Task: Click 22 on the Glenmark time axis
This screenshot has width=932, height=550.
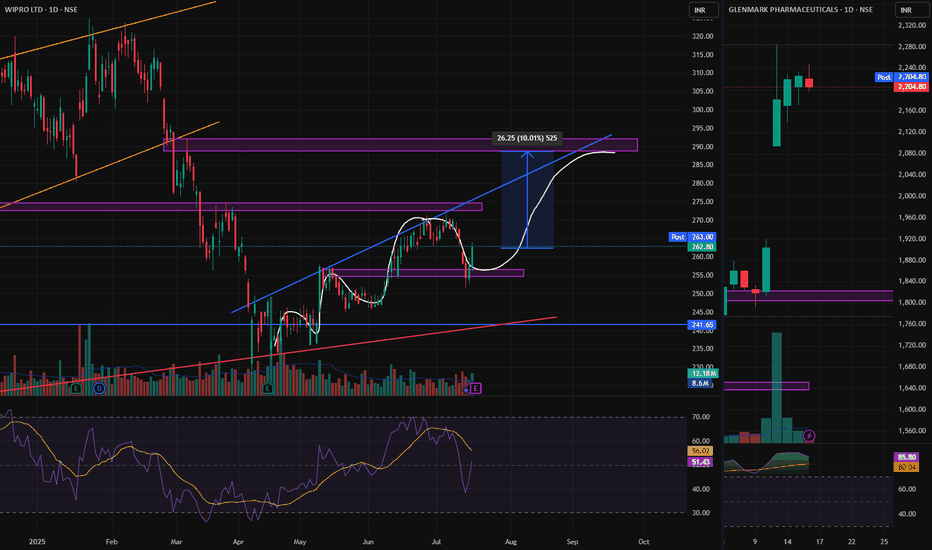Action: pyautogui.click(x=851, y=542)
